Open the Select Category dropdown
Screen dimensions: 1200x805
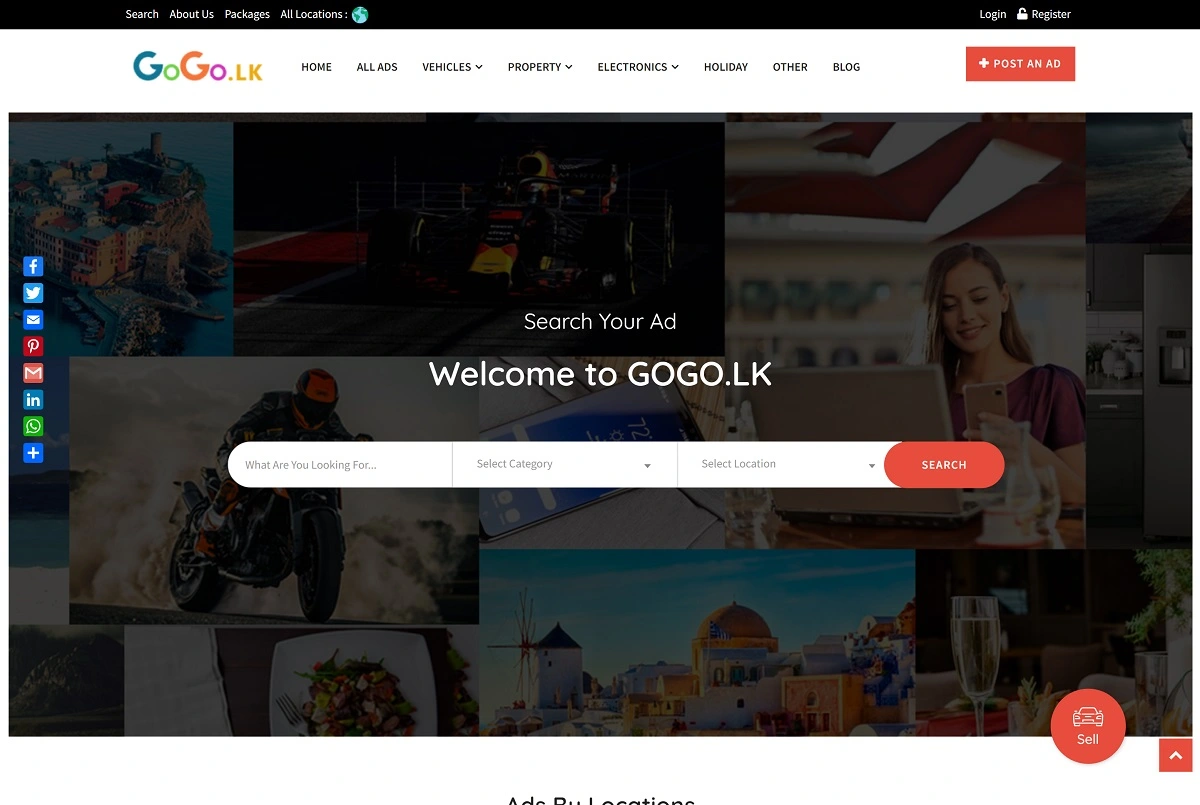tap(565, 464)
